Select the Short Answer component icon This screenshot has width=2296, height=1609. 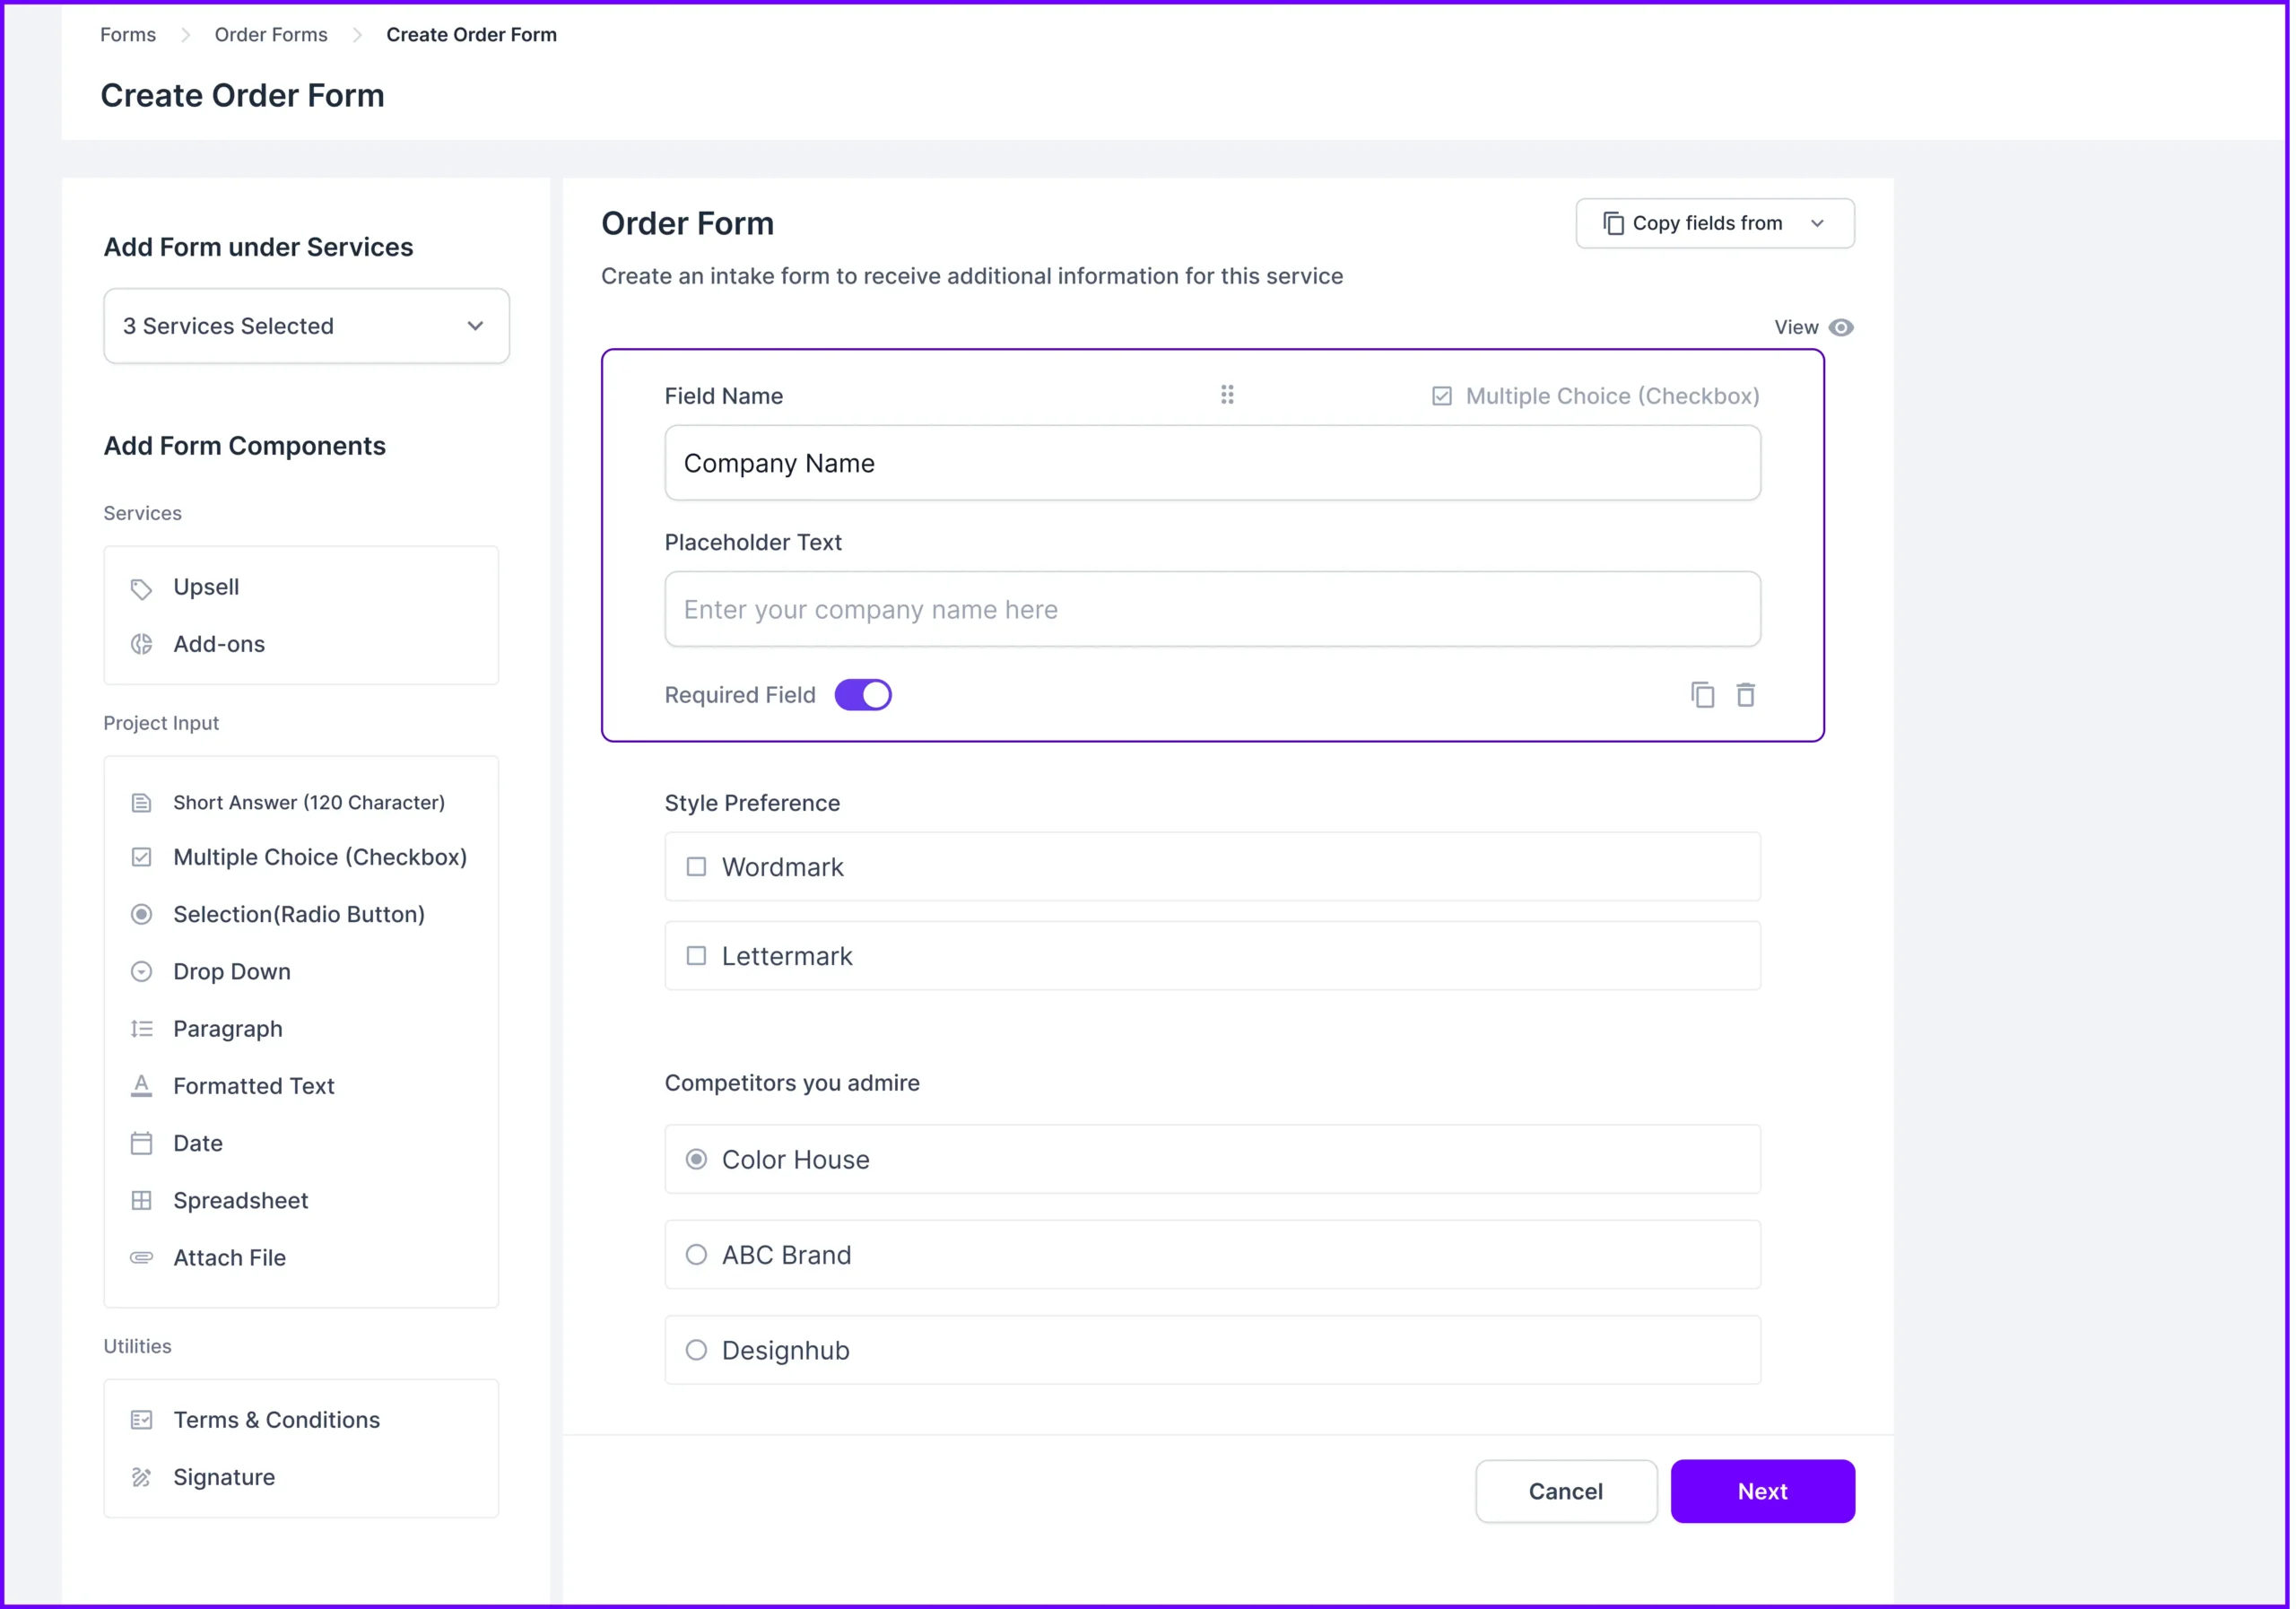(141, 802)
